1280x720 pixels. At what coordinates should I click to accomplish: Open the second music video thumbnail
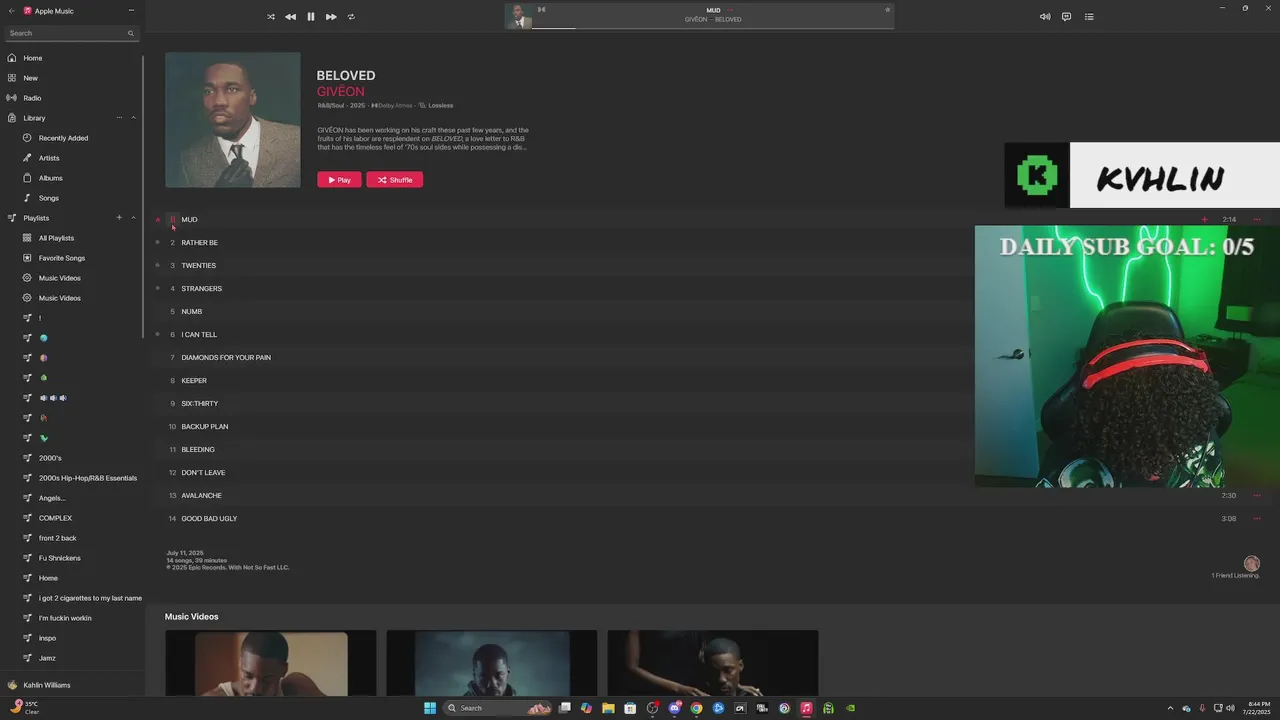click(x=491, y=662)
